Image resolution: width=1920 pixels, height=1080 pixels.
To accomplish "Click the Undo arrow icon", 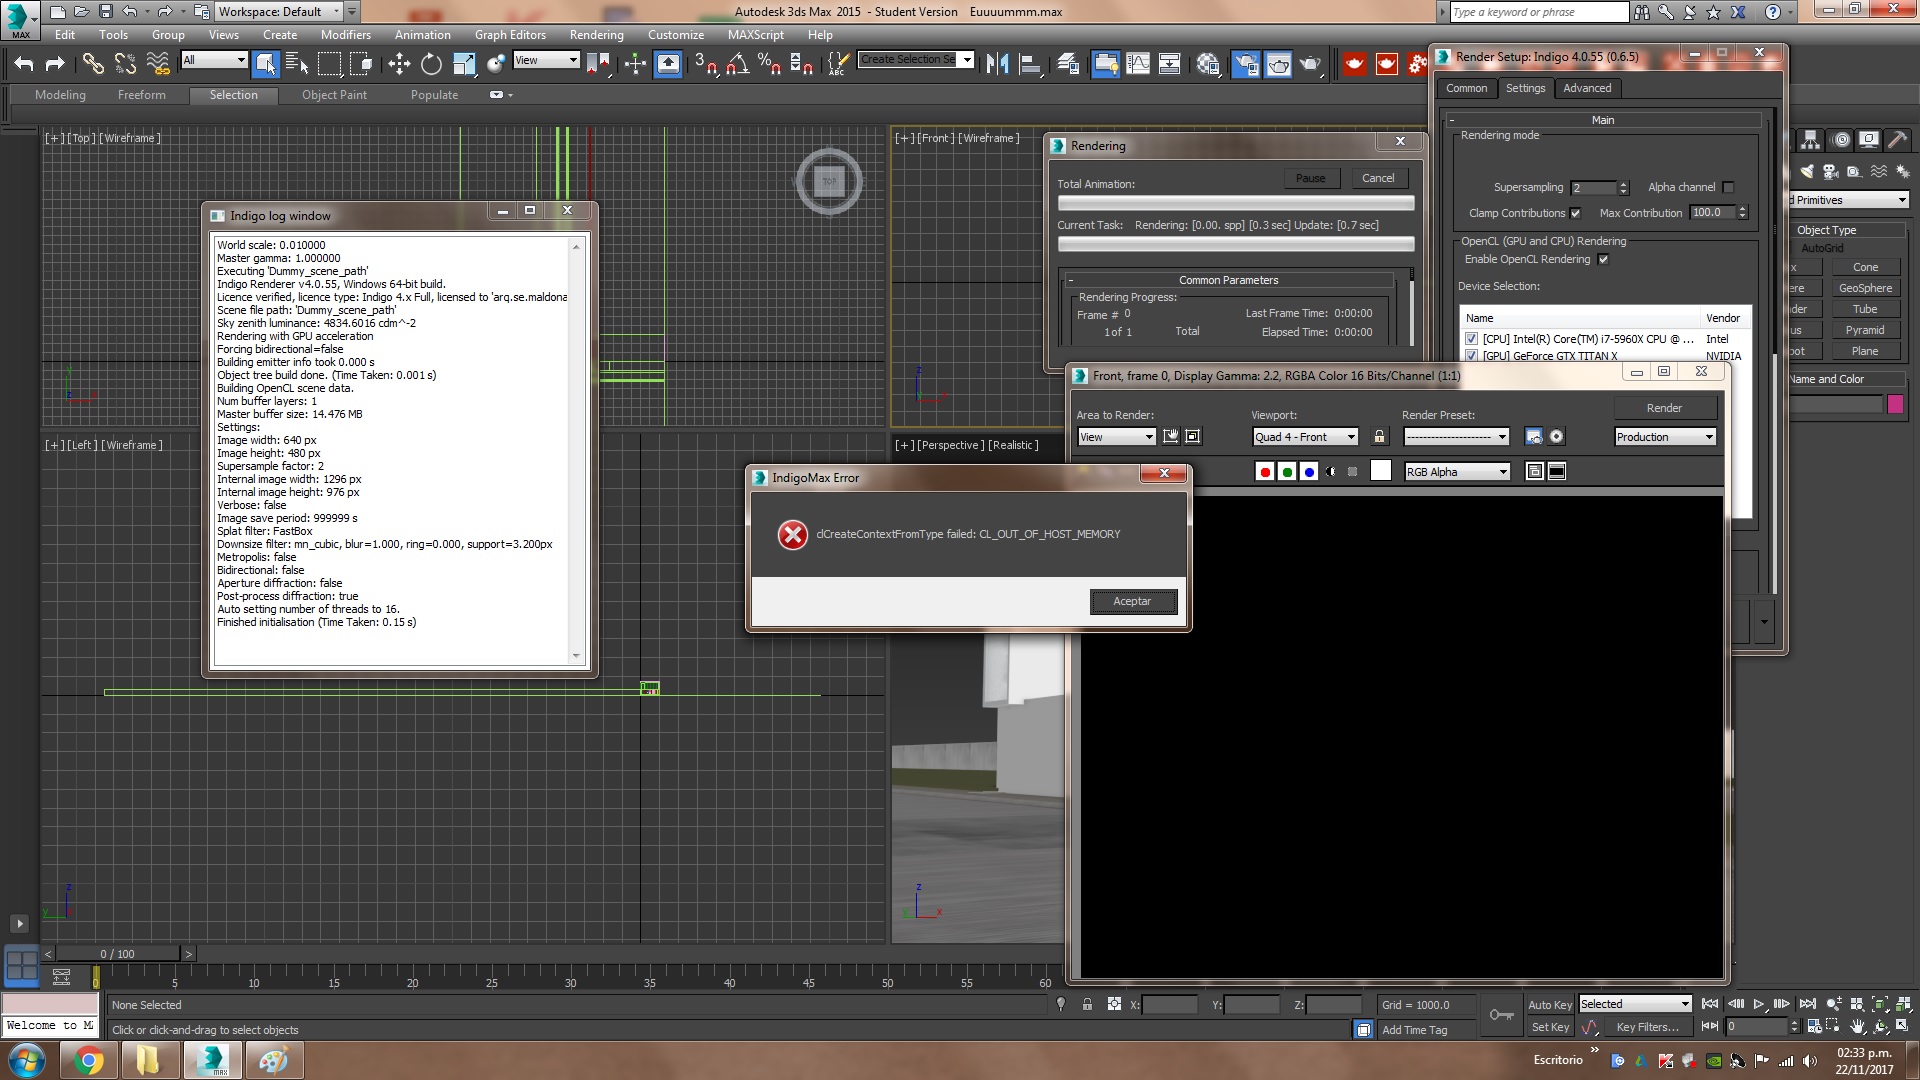I will pyautogui.click(x=24, y=64).
